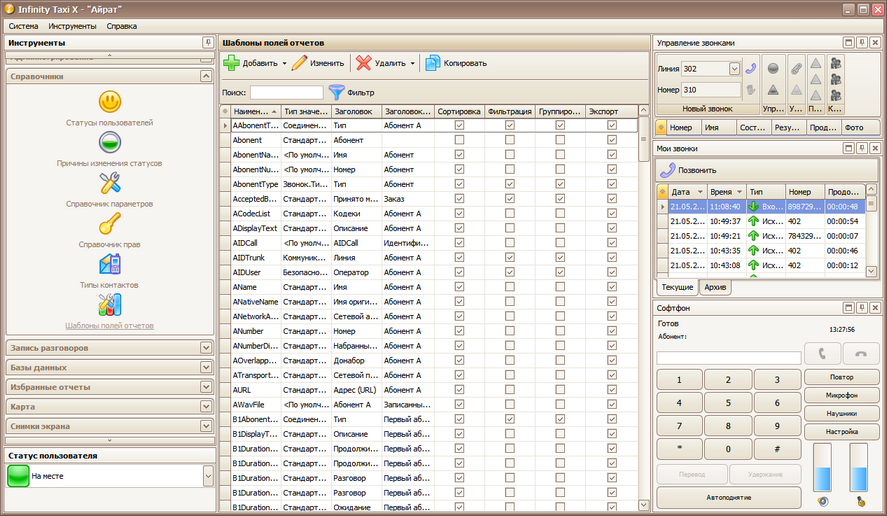
Task: Pin the Софтфон panel
Action: coord(862,308)
